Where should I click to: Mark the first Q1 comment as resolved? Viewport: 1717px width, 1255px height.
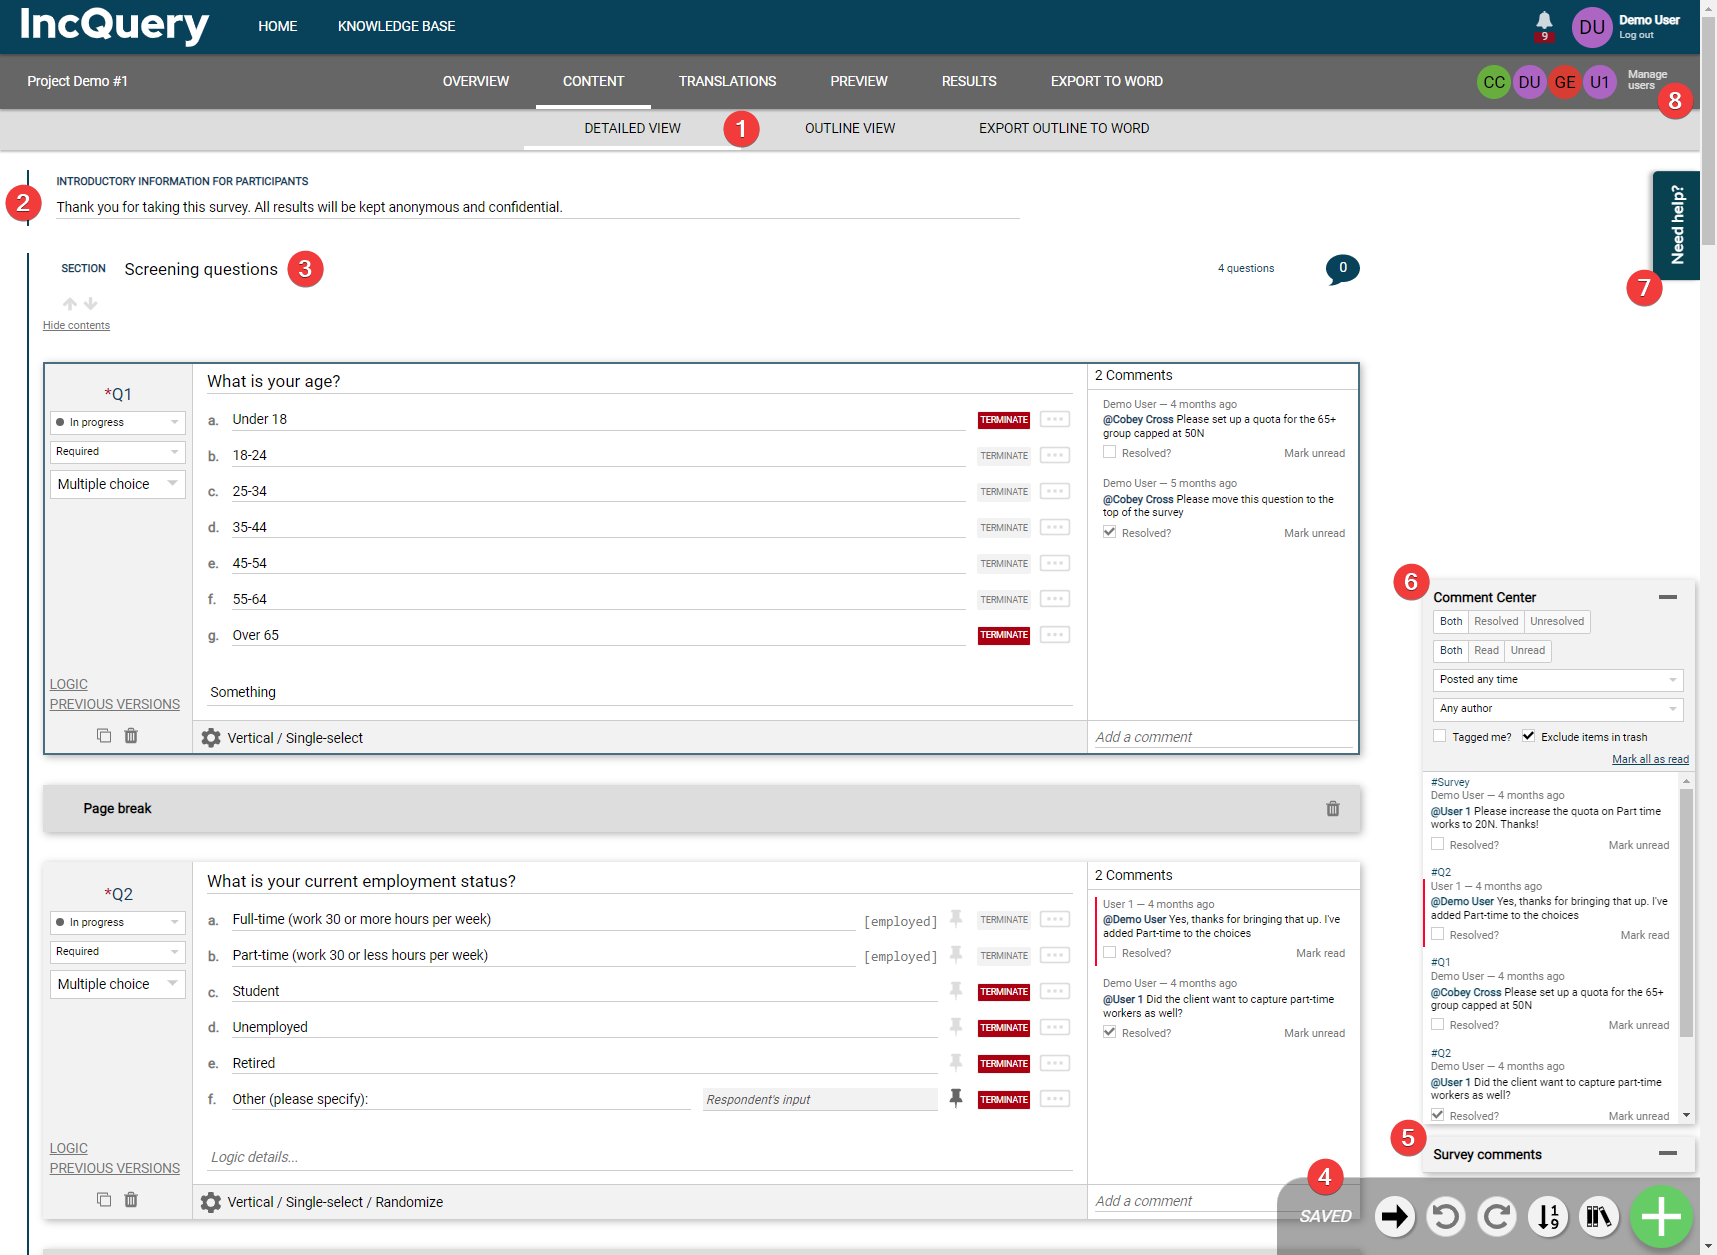point(1109,452)
